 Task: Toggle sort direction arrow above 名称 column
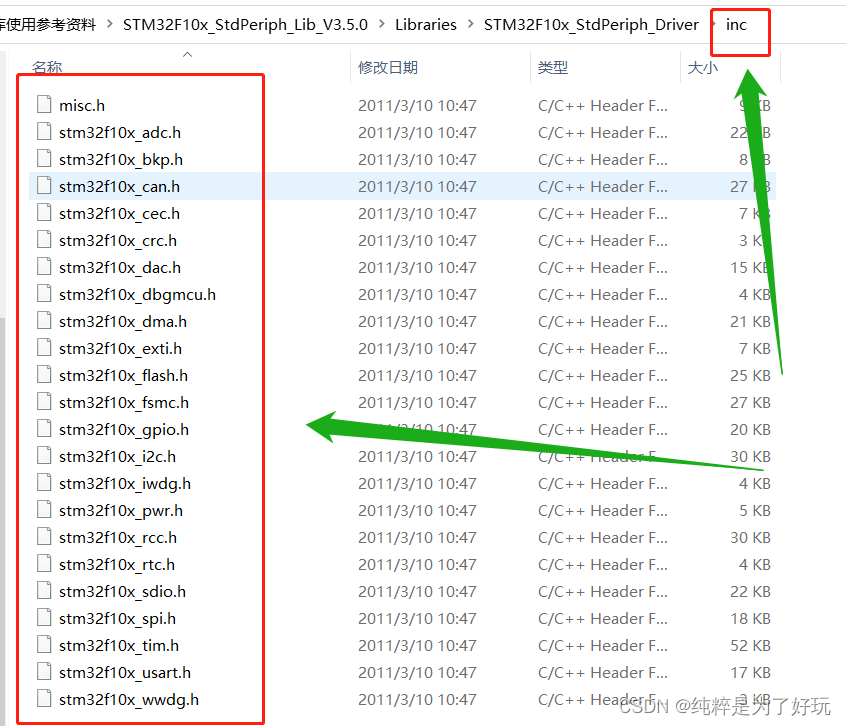pos(187,54)
